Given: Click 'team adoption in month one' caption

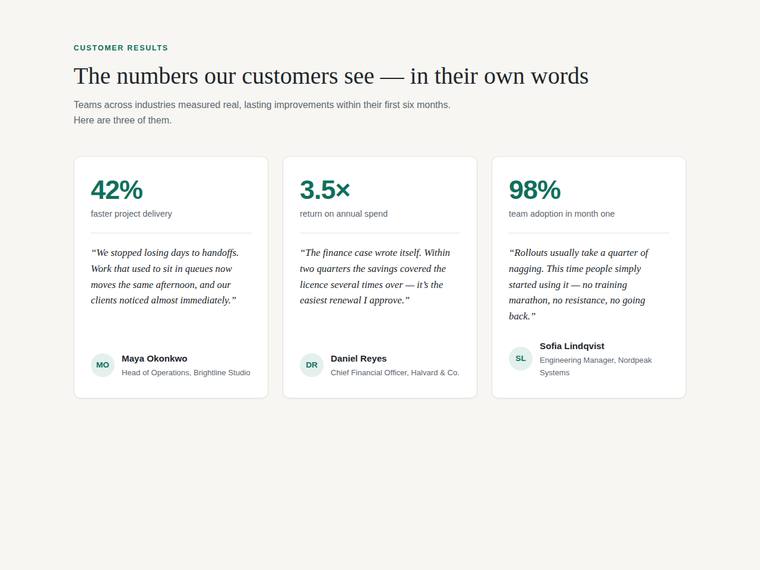Looking at the screenshot, I should [x=561, y=214].
